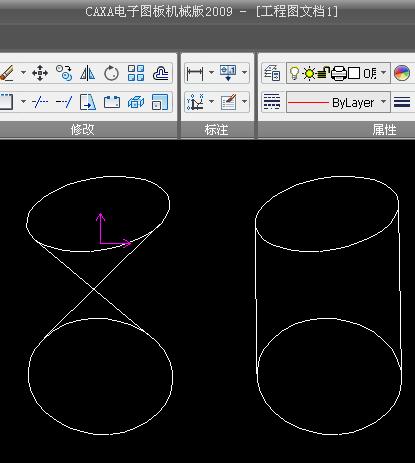Select the coordinate dimension tool

pyautogui.click(x=195, y=102)
